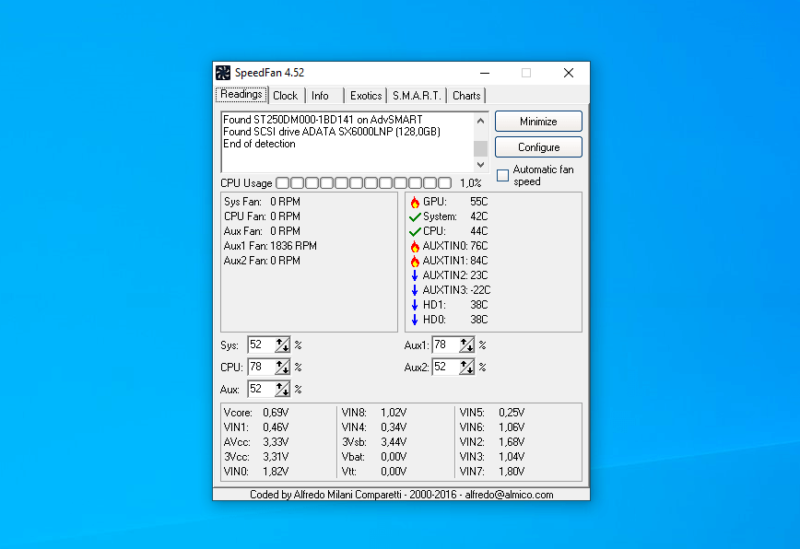Image resolution: width=800 pixels, height=549 pixels.
Task: Click the SpeedFan fan icon in title bar
Action: point(223,73)
